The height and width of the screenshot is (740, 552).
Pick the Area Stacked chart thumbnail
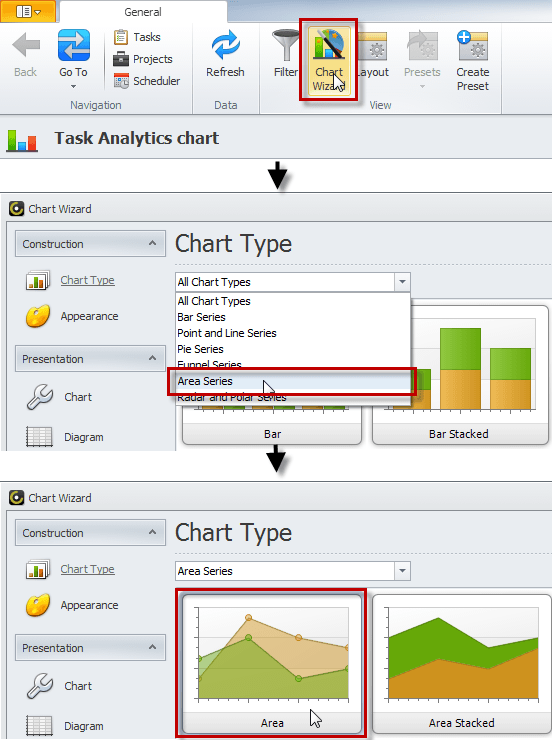click(x=461, y=663)
